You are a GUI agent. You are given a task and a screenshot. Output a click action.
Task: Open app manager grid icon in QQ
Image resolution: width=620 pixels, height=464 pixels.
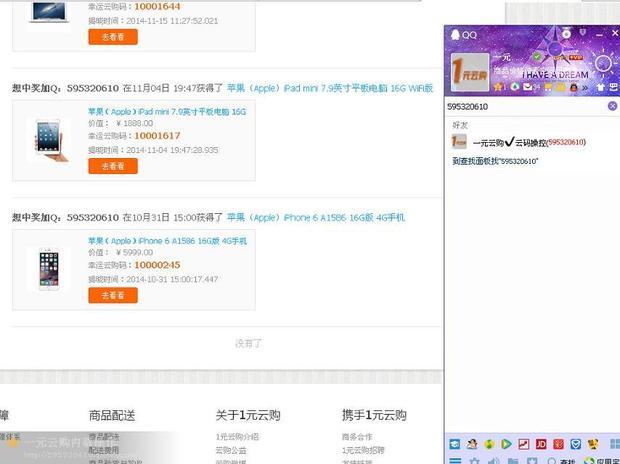[615, 444]
